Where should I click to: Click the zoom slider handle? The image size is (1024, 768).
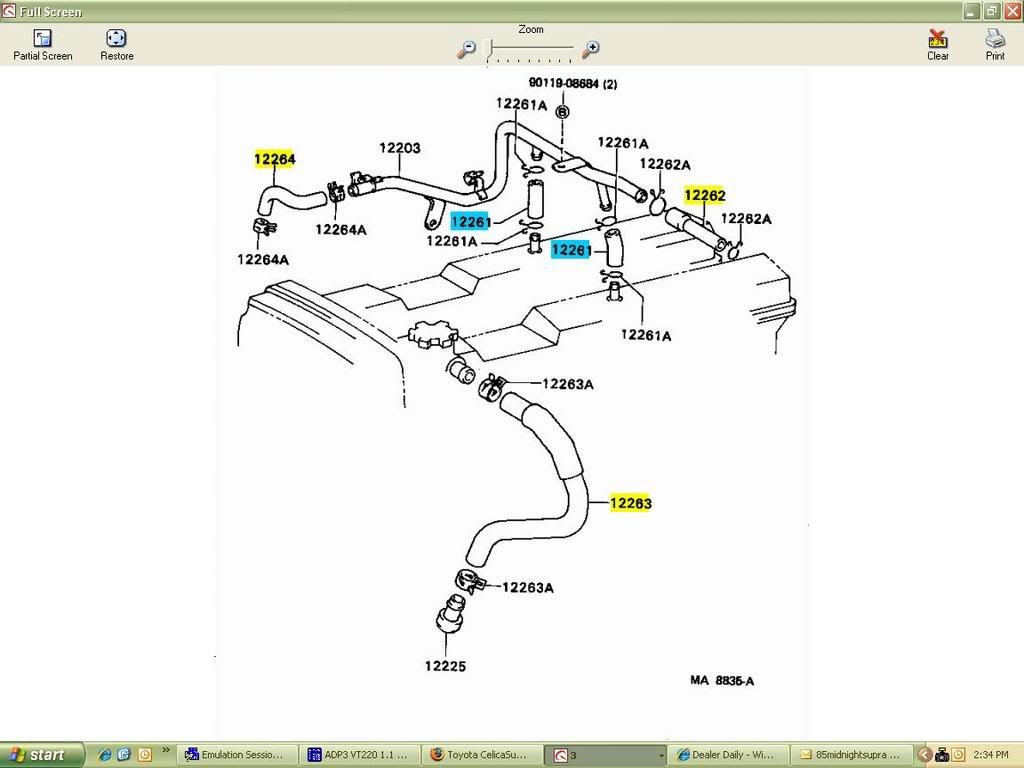click(x=490, y=48)
